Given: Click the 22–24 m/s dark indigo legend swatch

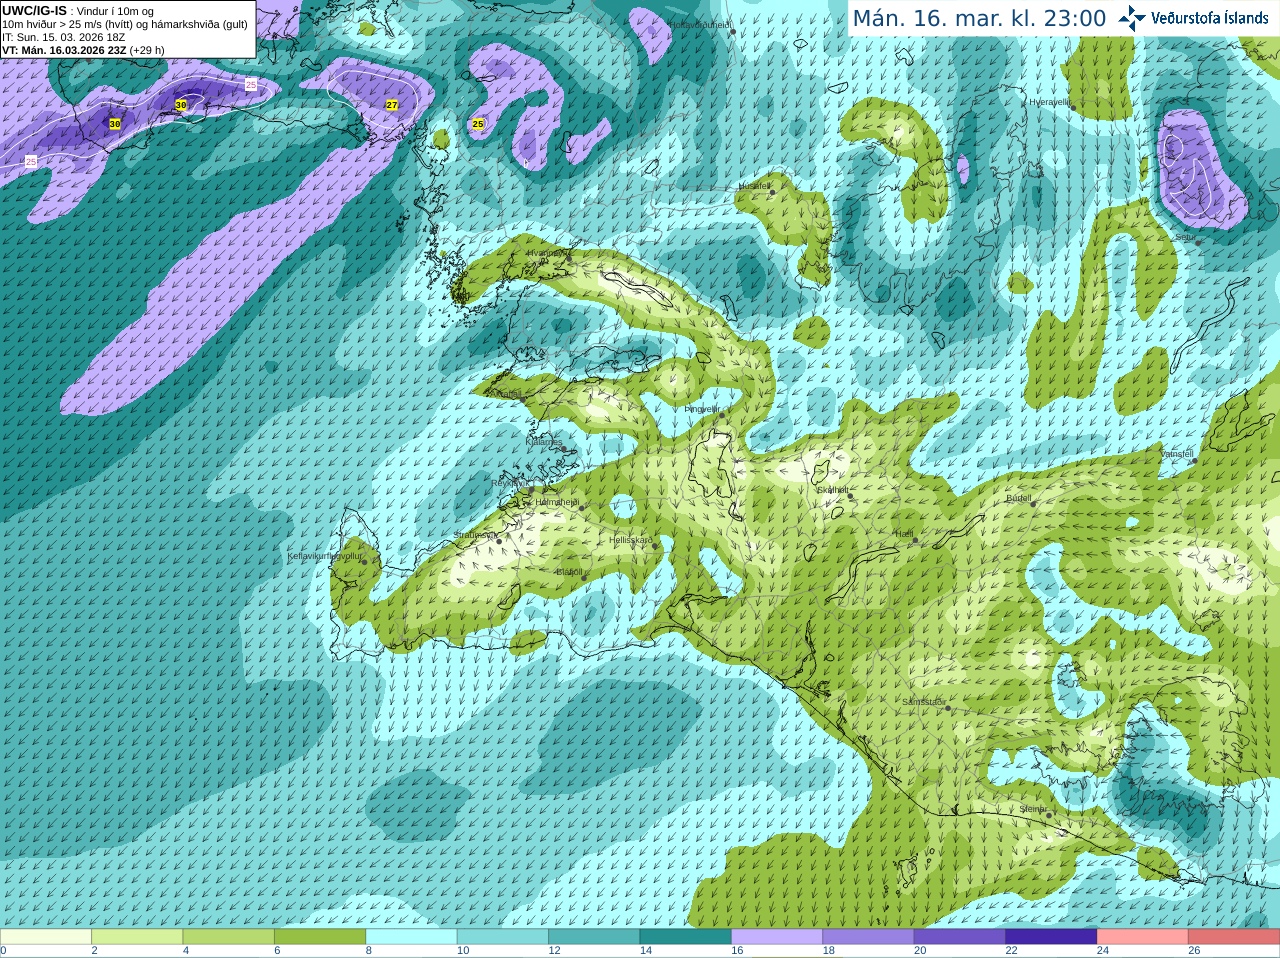Looking at the screenshot, I should 1051,937.
